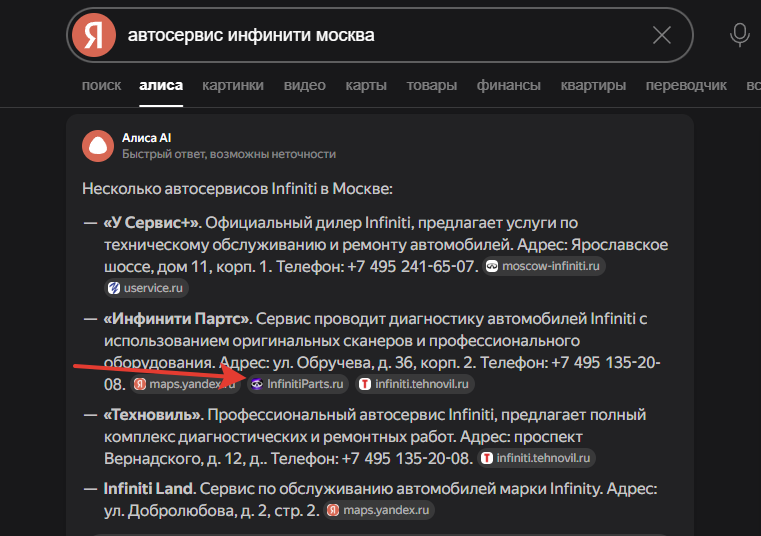Click the Yandex logo icon
This screenshot has height=536, width=761.
[x=94, y=36]
